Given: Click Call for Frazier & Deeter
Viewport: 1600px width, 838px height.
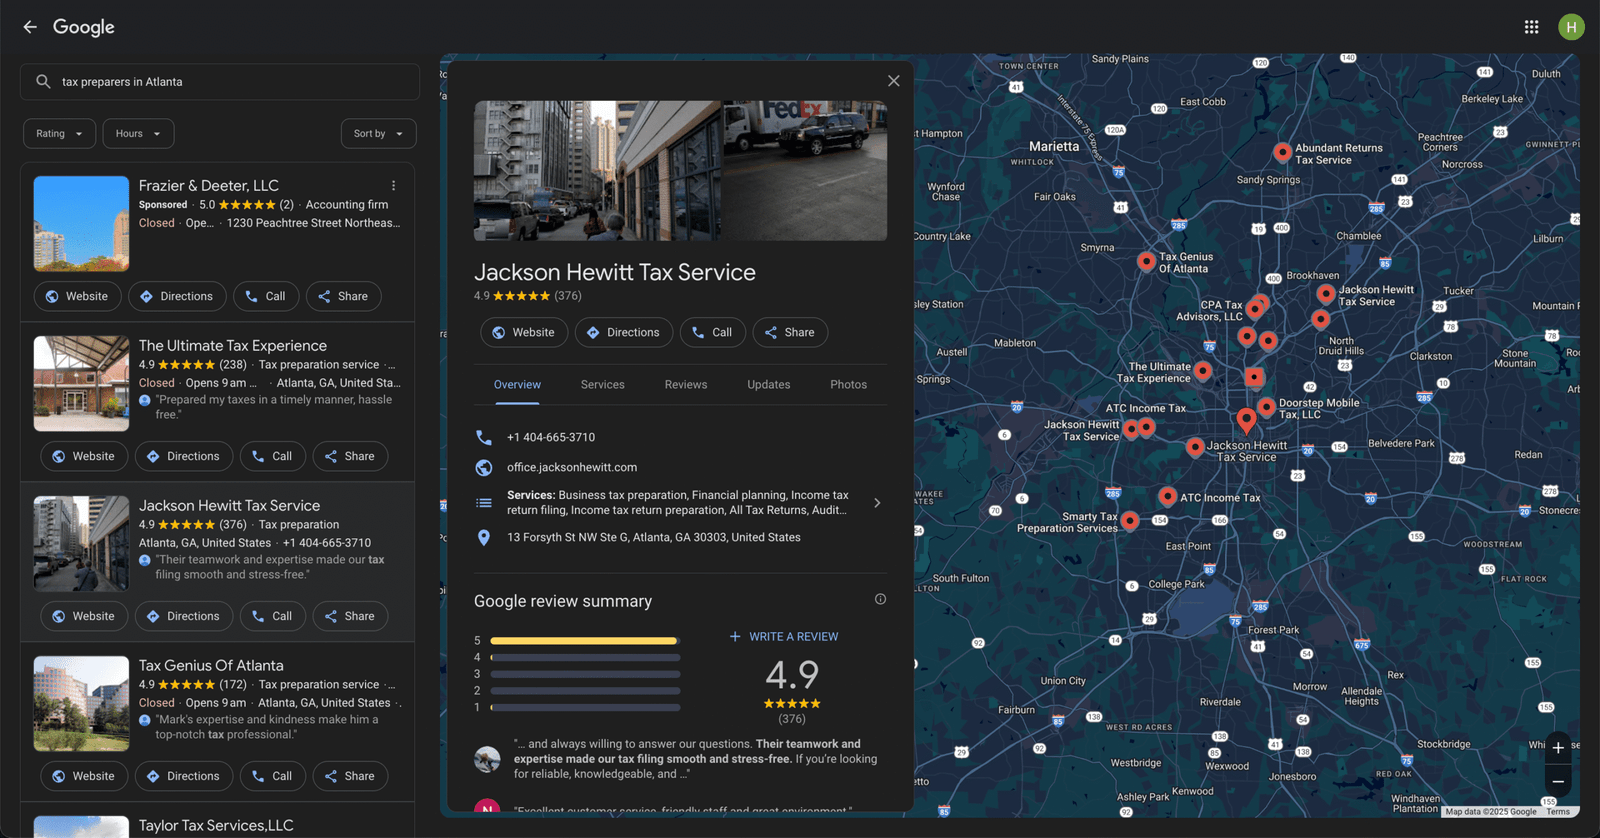Looking at the screenshot, I should 266,296.
